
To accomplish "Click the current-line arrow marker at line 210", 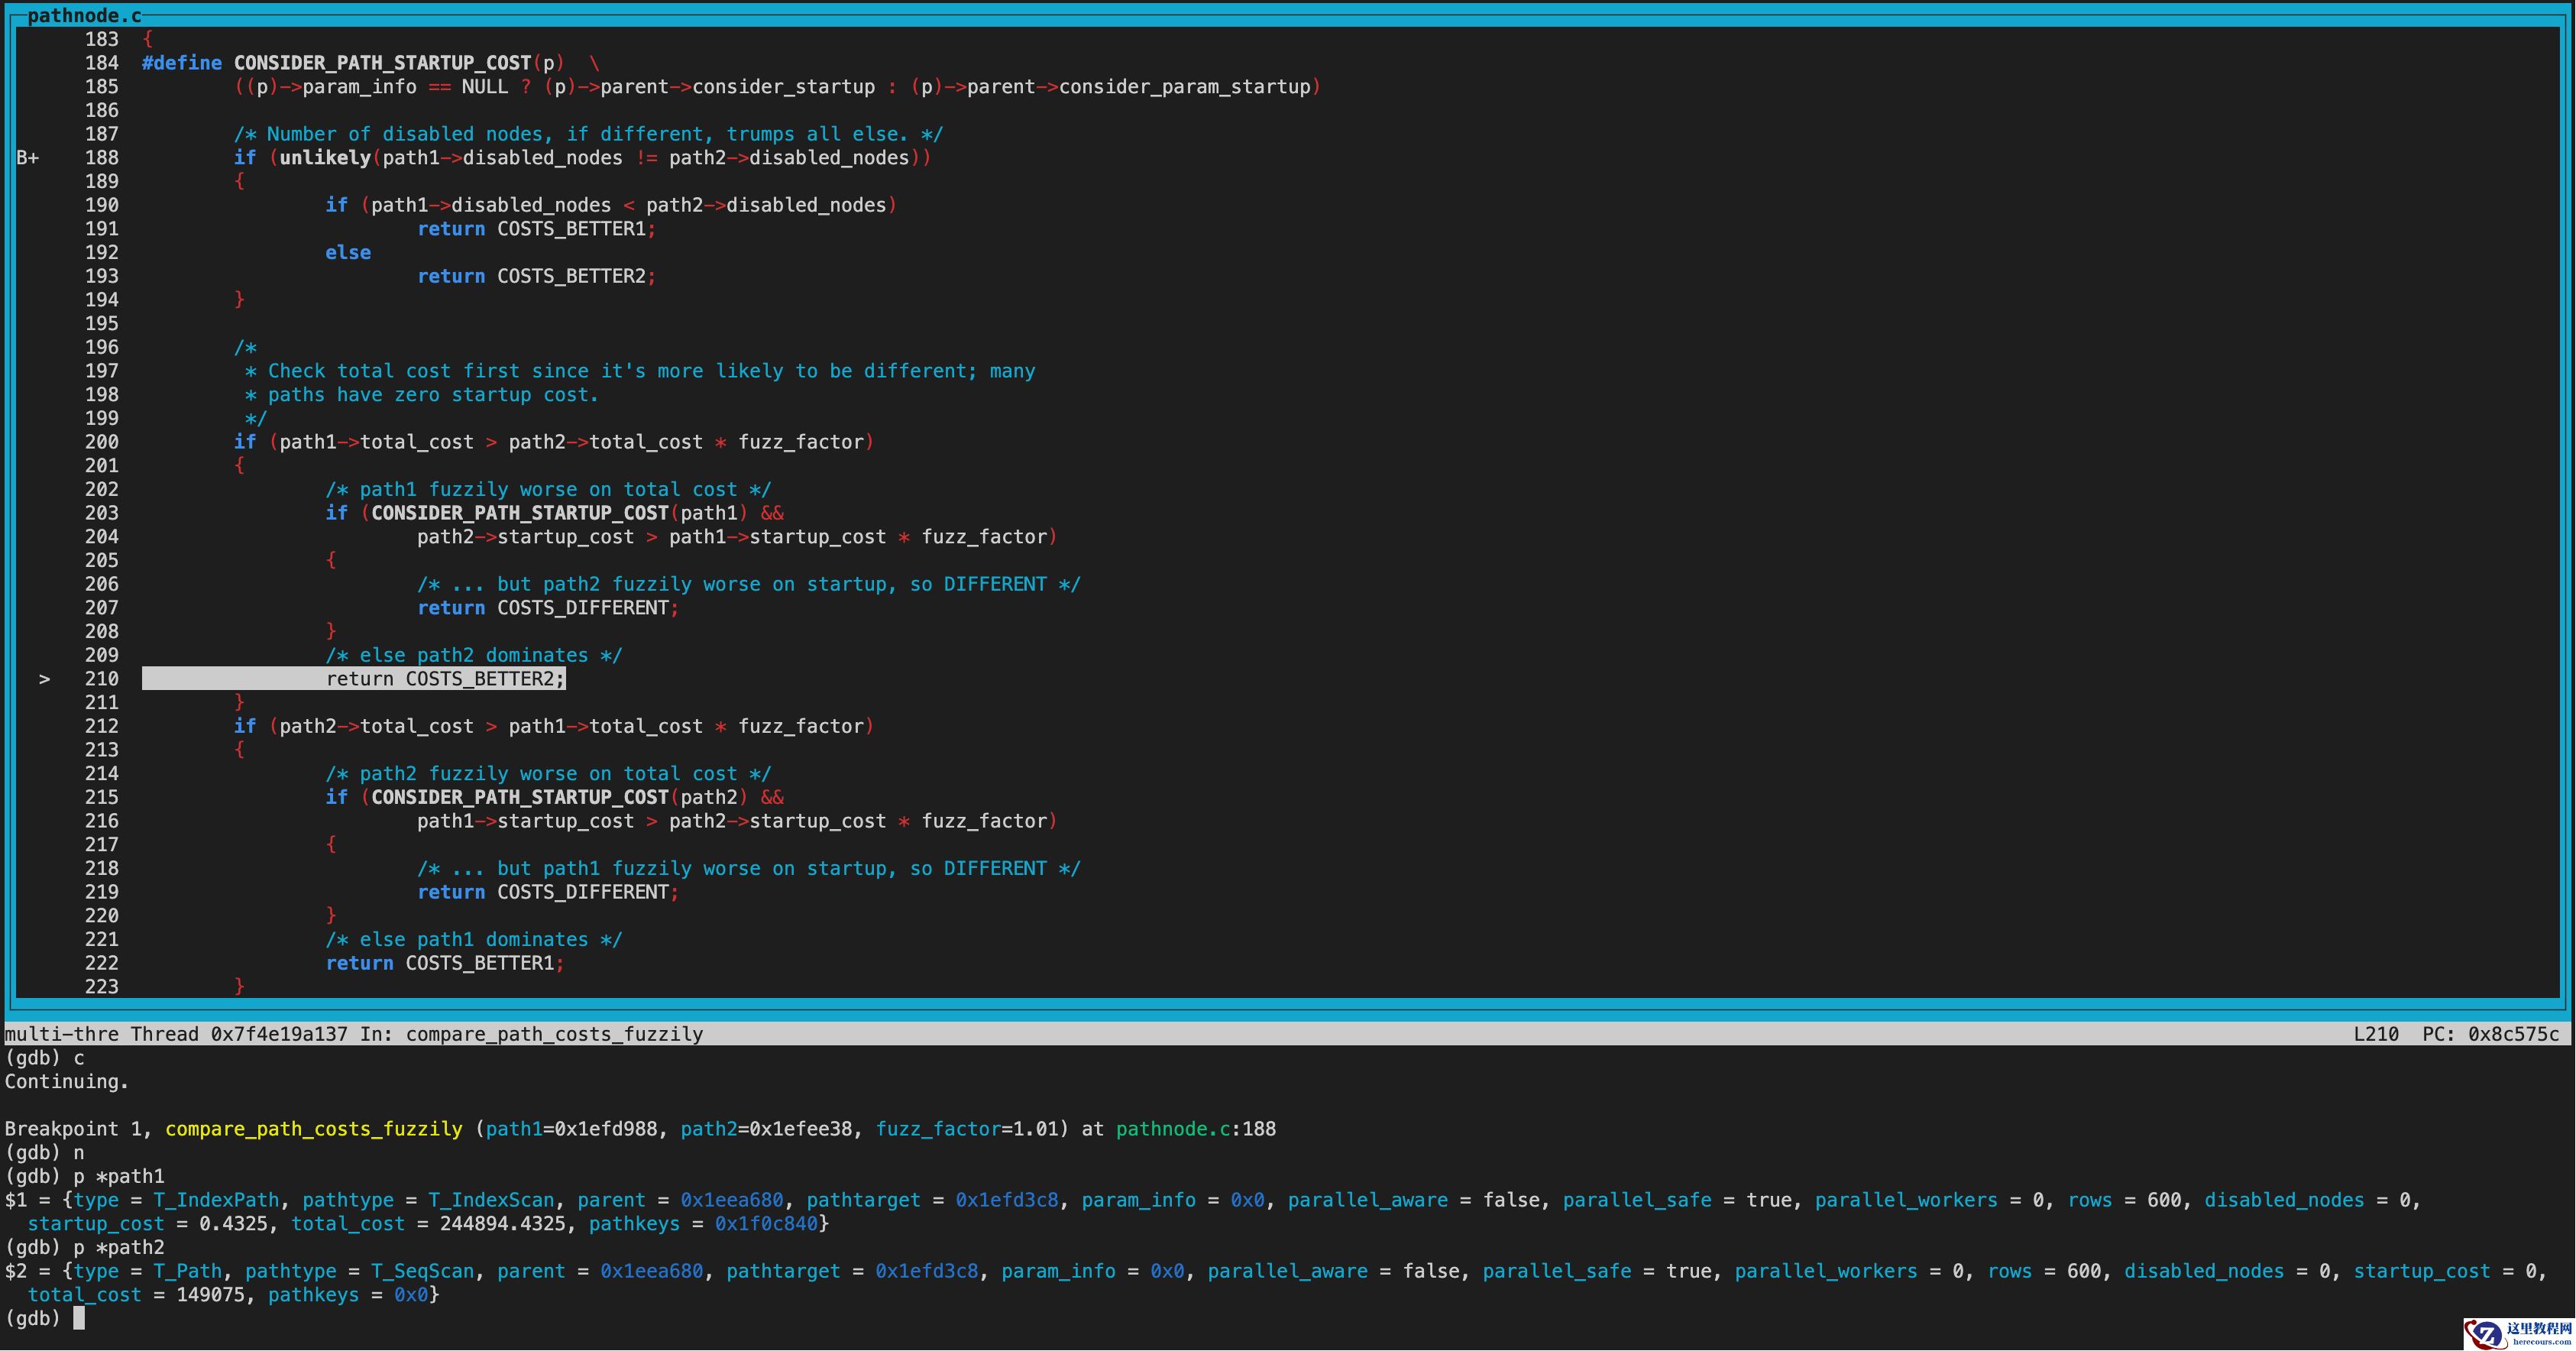I will (x=44, y=679).
